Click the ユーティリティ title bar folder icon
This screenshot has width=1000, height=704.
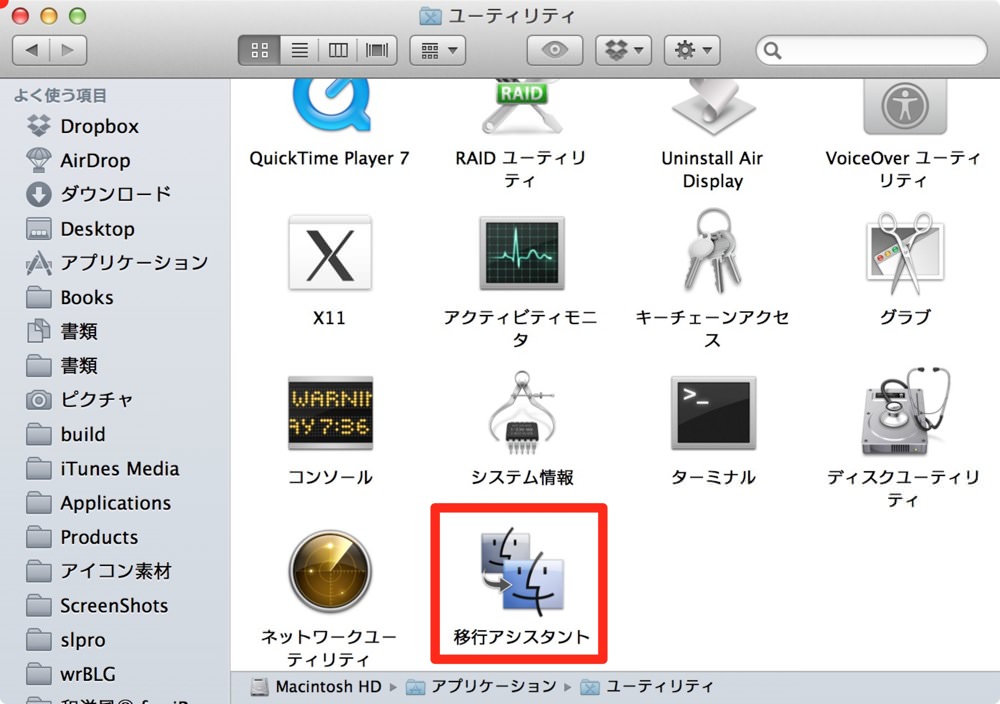pos(430,16)
